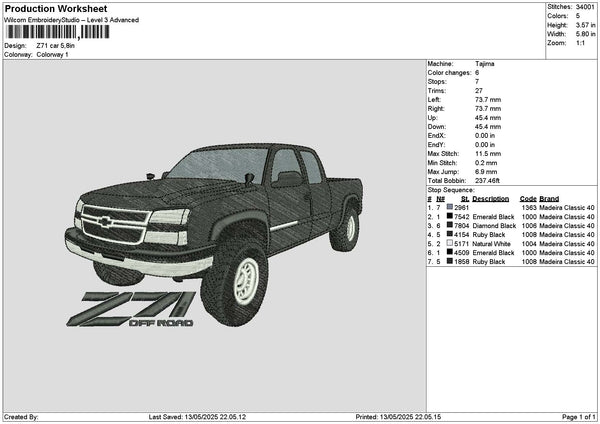Viewport: 600px width, 424px height.
Task: Click the Color changes value '6'
Action: [477, 73]
